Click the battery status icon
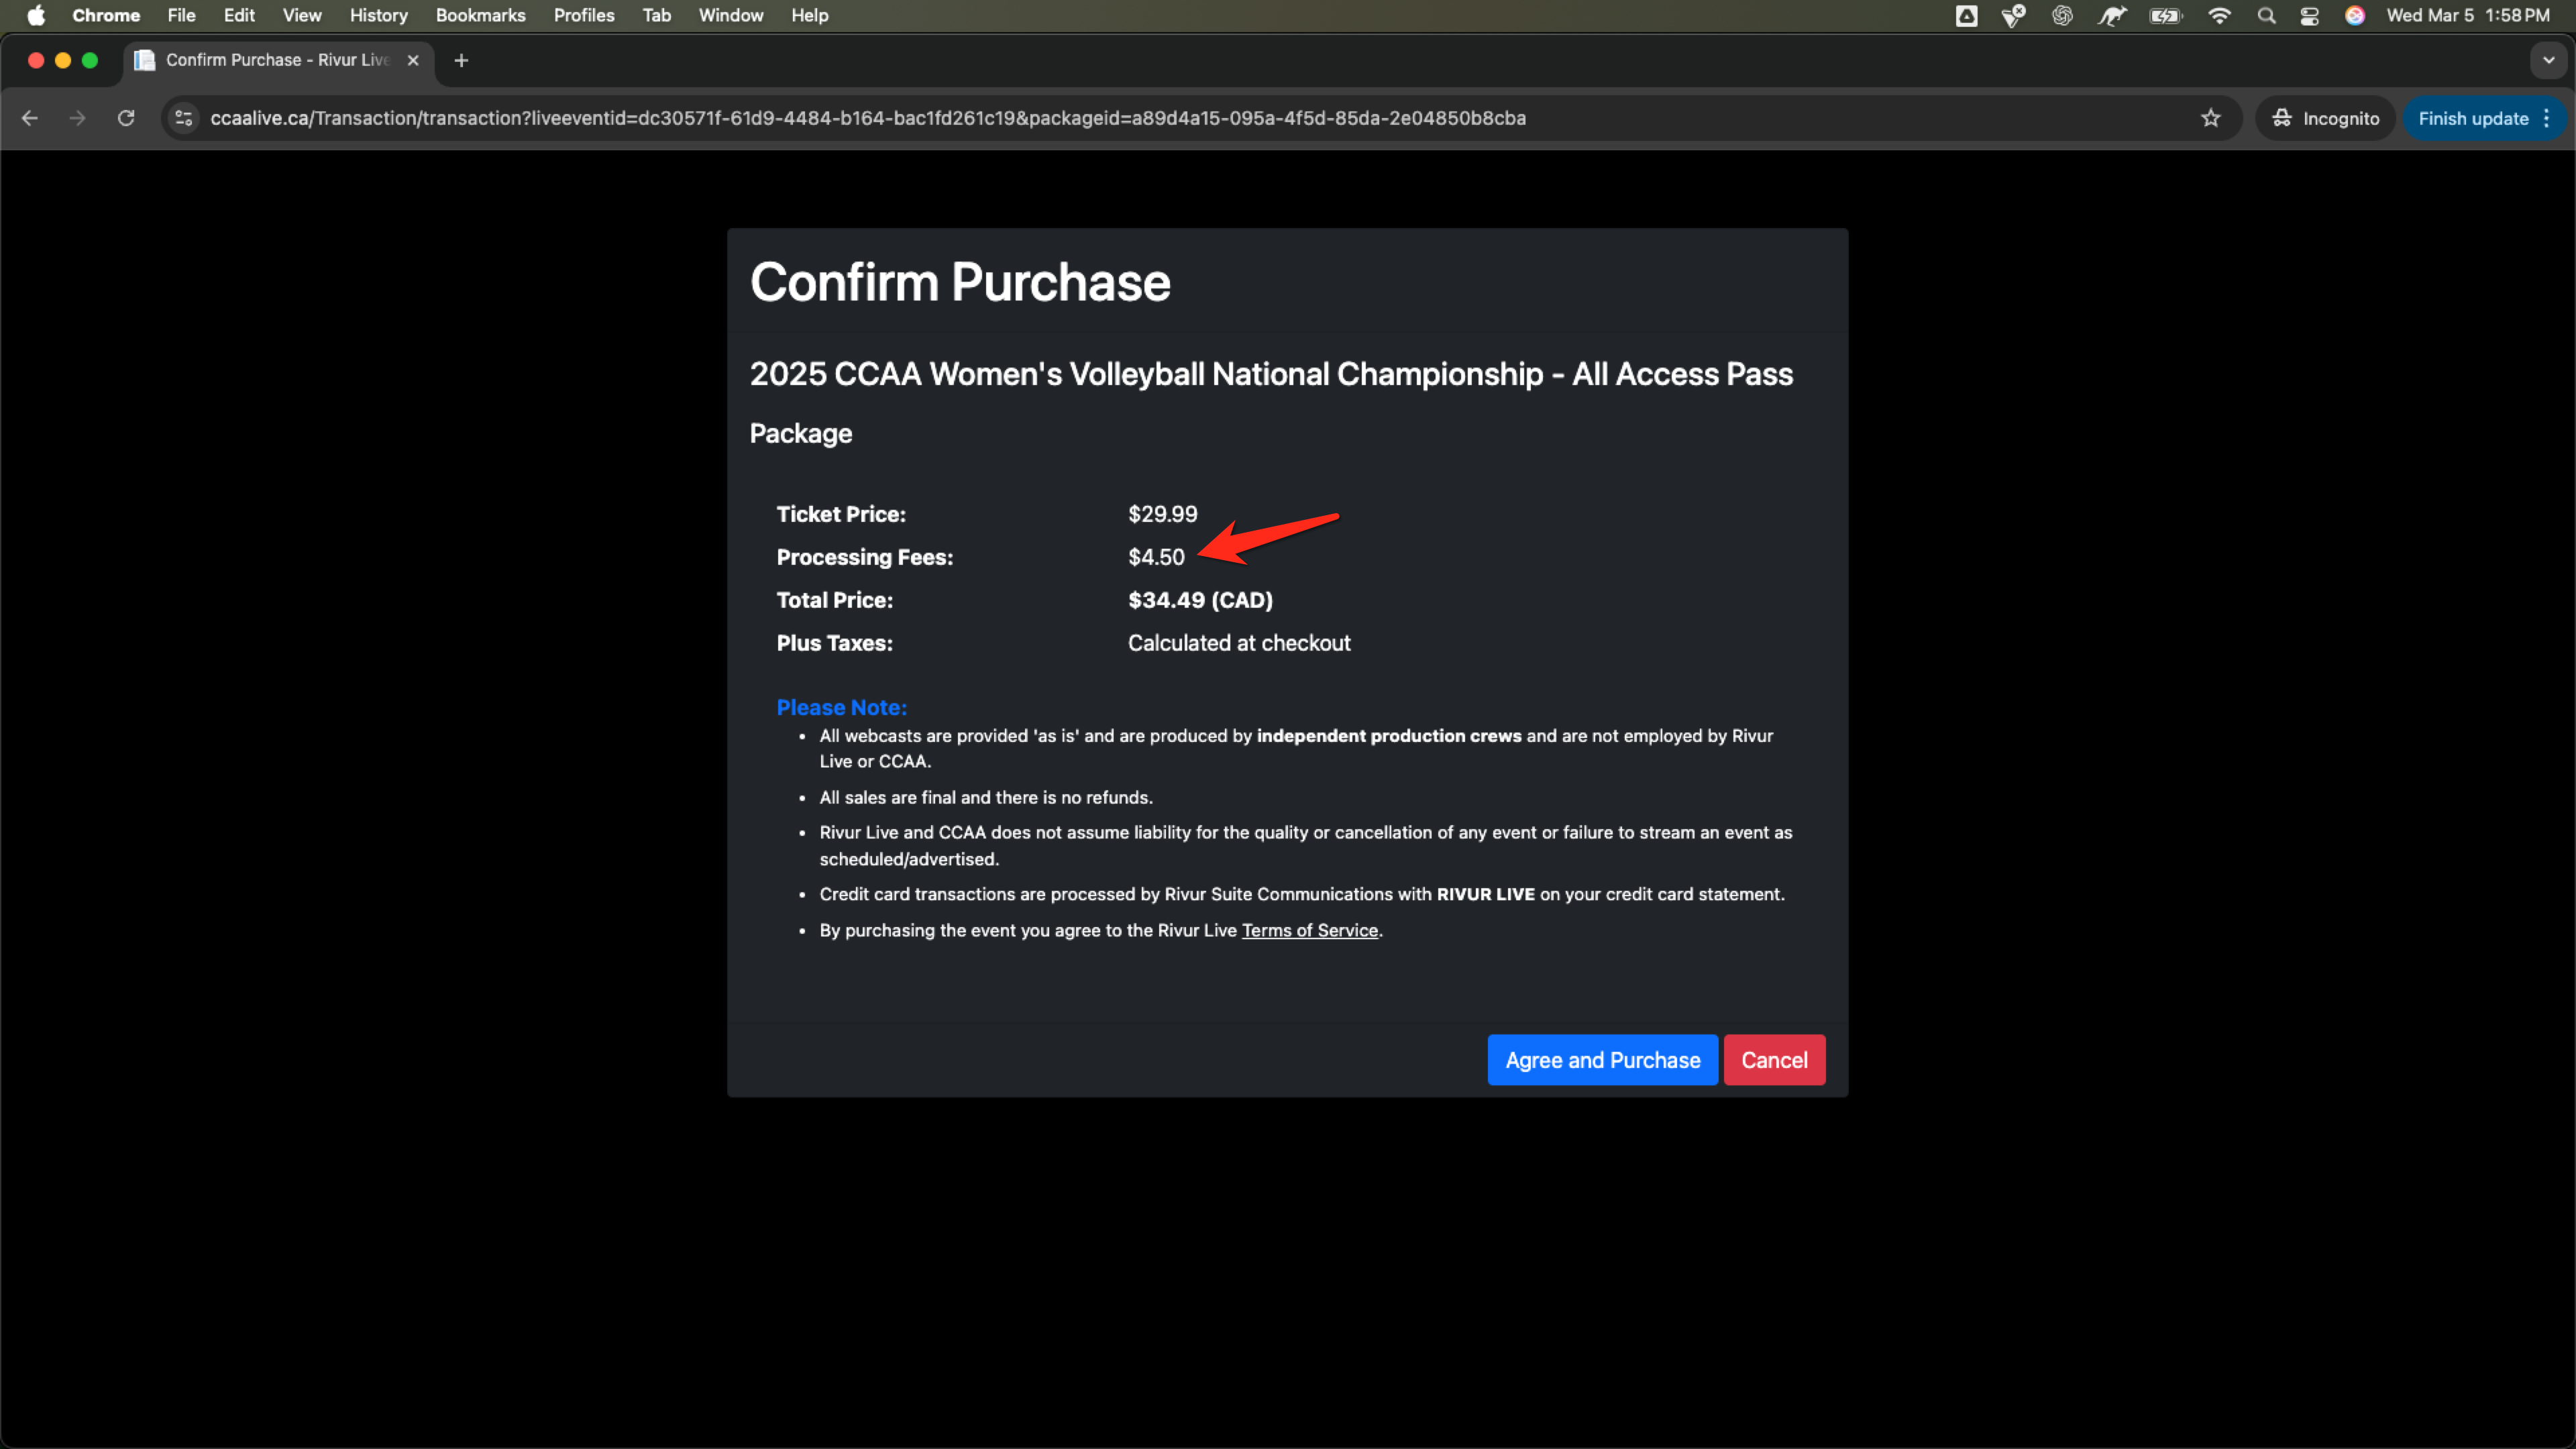This screenshot has height=1449, width=2576. [2166, 15]
